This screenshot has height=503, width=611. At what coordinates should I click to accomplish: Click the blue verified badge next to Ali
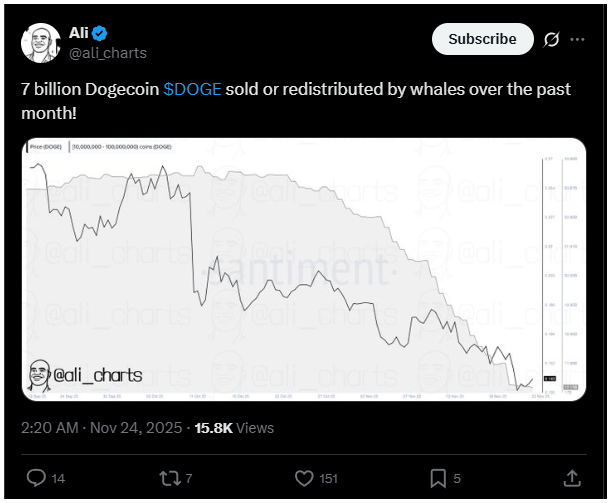click(99, 32)
